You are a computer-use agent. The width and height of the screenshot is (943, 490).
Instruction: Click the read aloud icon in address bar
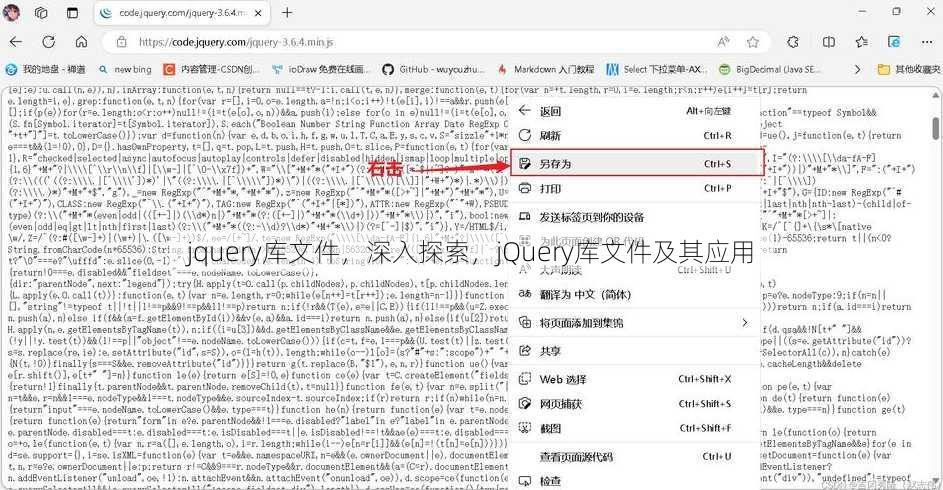click(x=723, y=41)
